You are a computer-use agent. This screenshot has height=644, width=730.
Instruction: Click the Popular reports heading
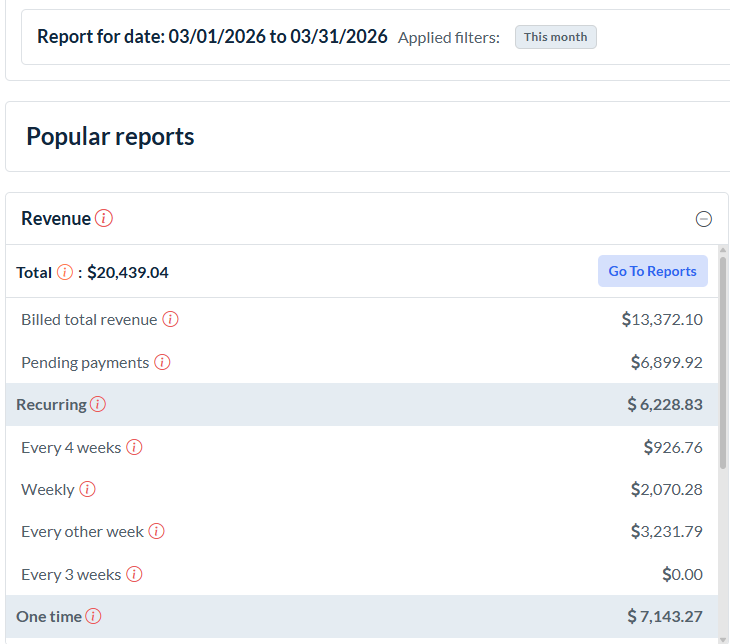click(x=110, y=136)
